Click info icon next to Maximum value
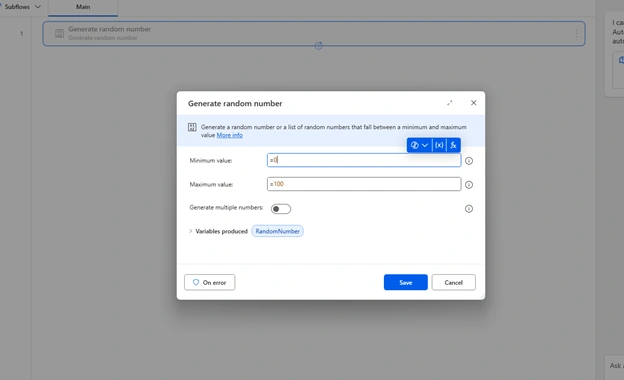Image resolution: width=624 pixels, height=380 pixels. point(469,185)
